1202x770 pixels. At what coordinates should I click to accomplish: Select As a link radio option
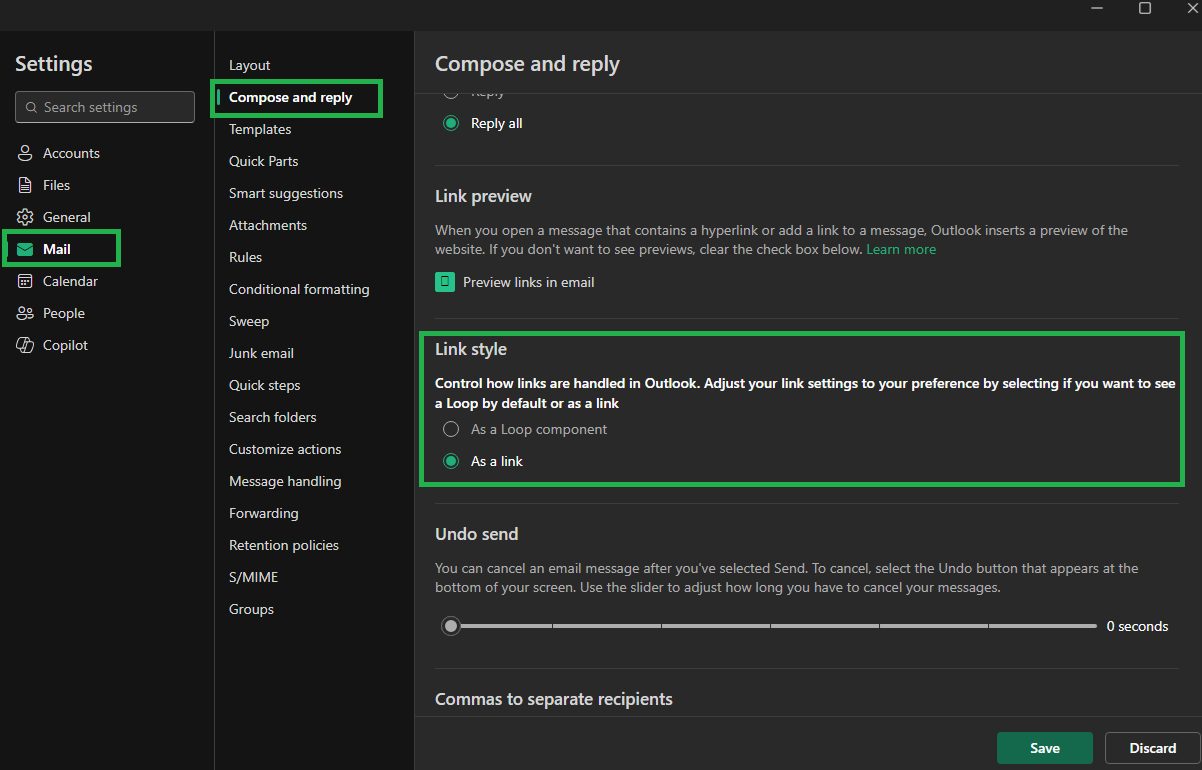point(451,461)
